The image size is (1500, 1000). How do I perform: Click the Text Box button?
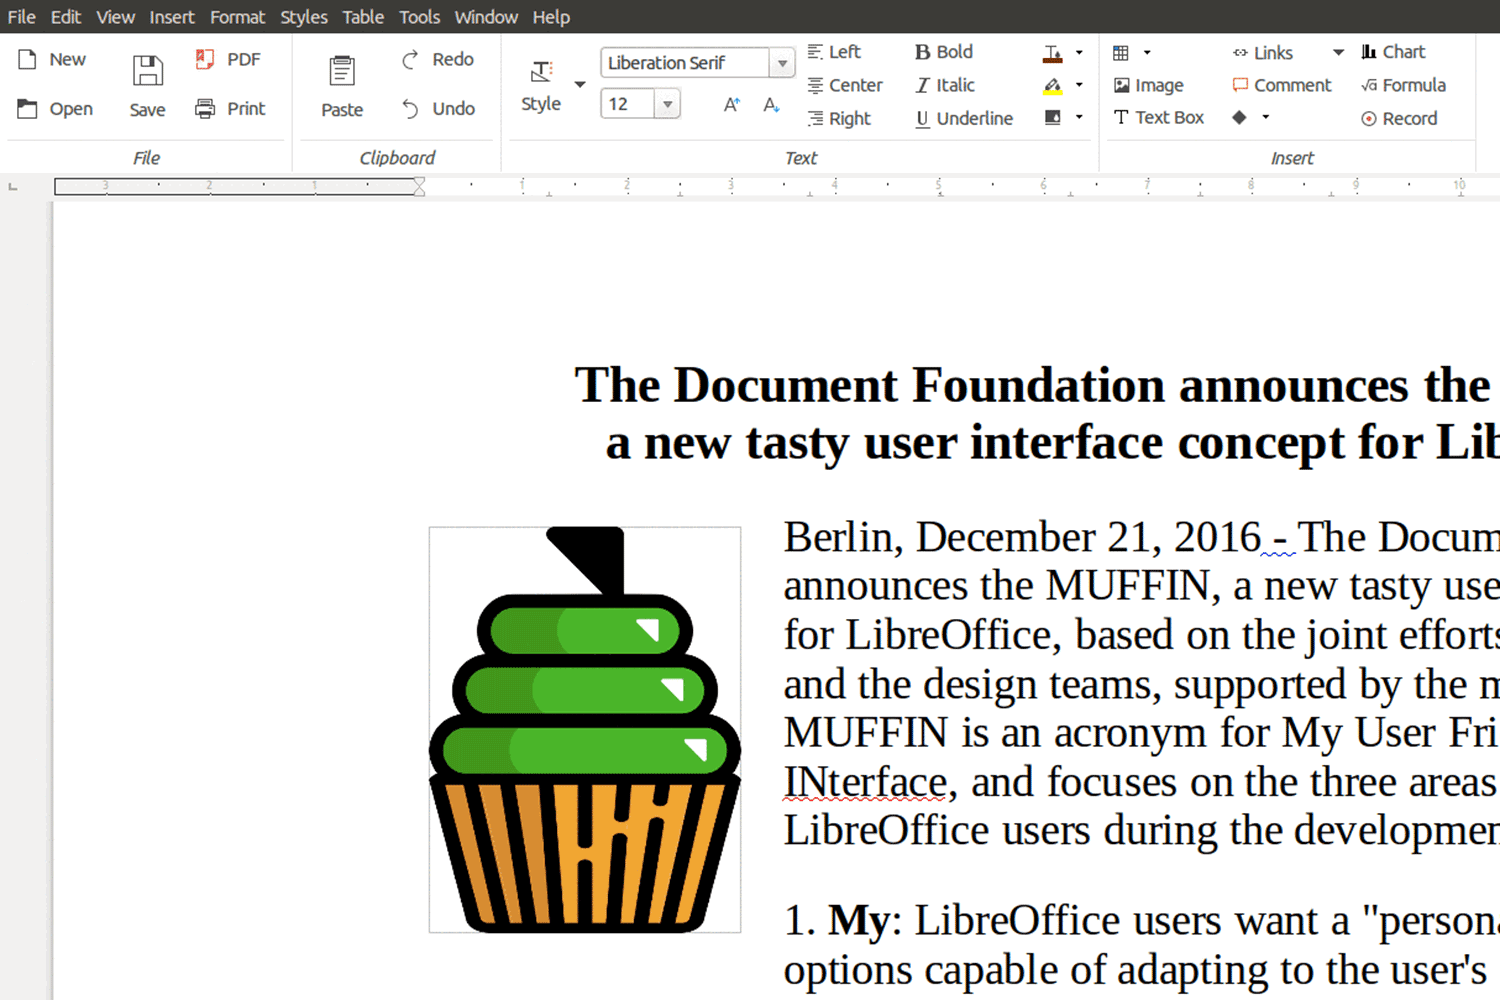(1159, 118)
